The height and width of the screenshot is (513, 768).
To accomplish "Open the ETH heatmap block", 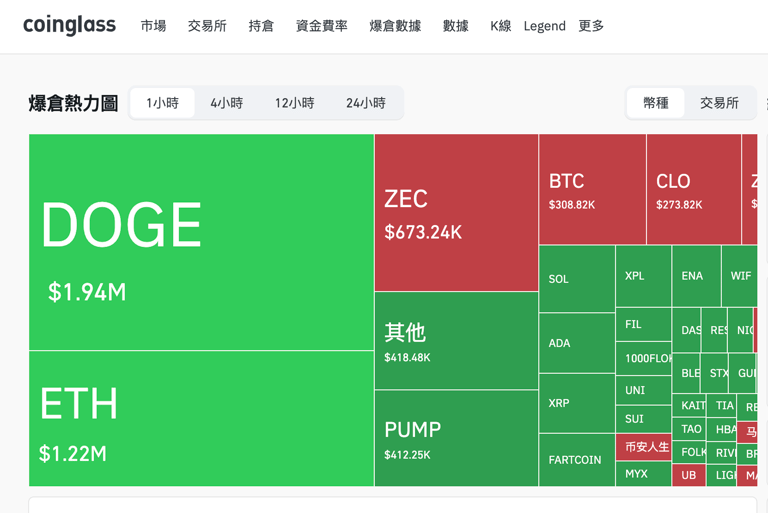I will pos(201,418).
